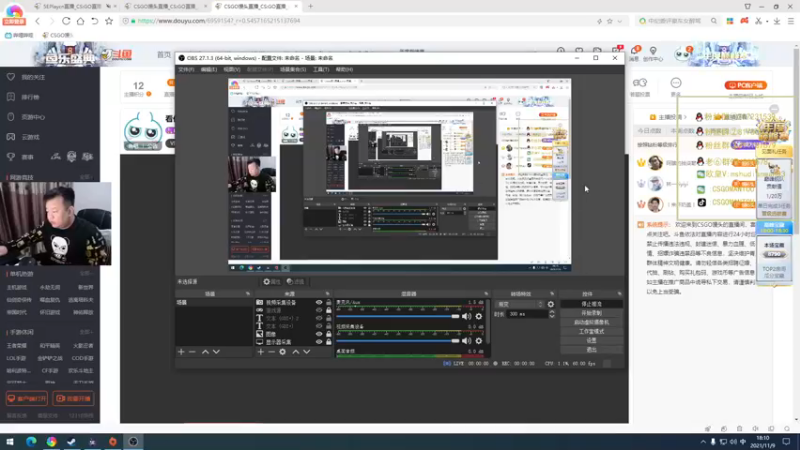Toggle lock on 视频采集设备 source
This screenshot has width=800, height=450.
329,303
